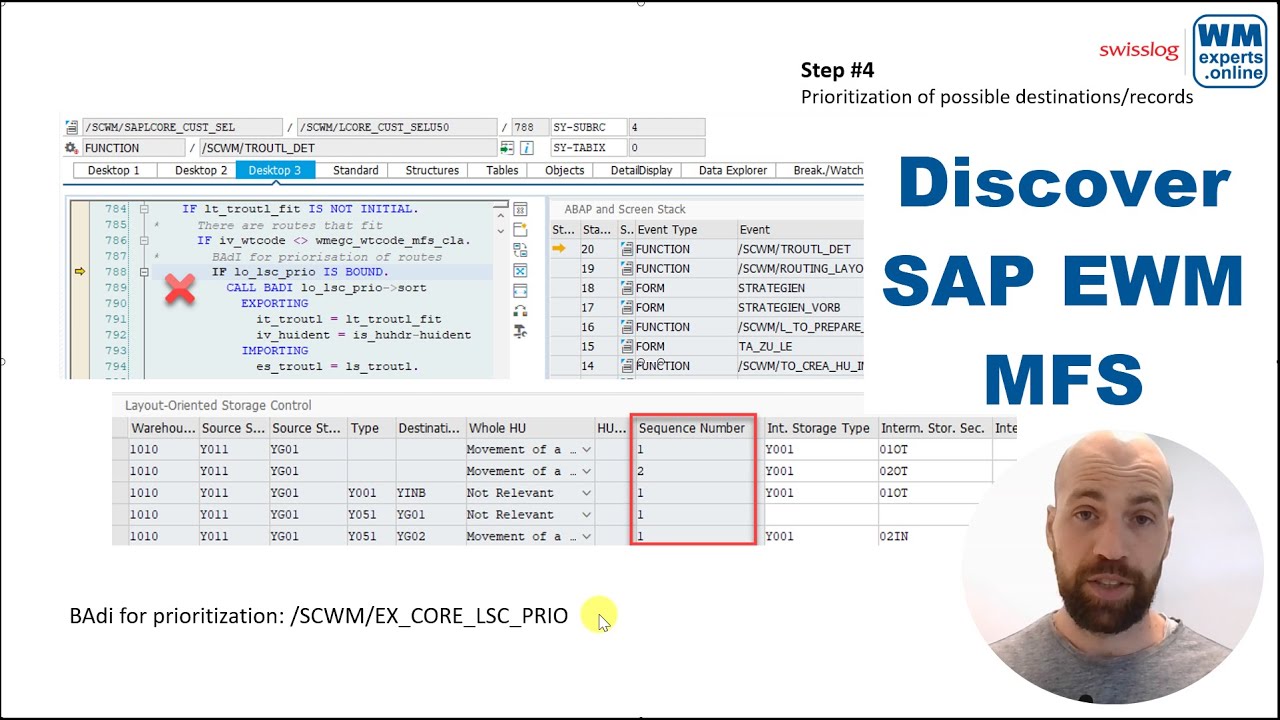Click destination cell YINB in table
The height and width of the screenshot is (720, 1280).
[430, 493]
